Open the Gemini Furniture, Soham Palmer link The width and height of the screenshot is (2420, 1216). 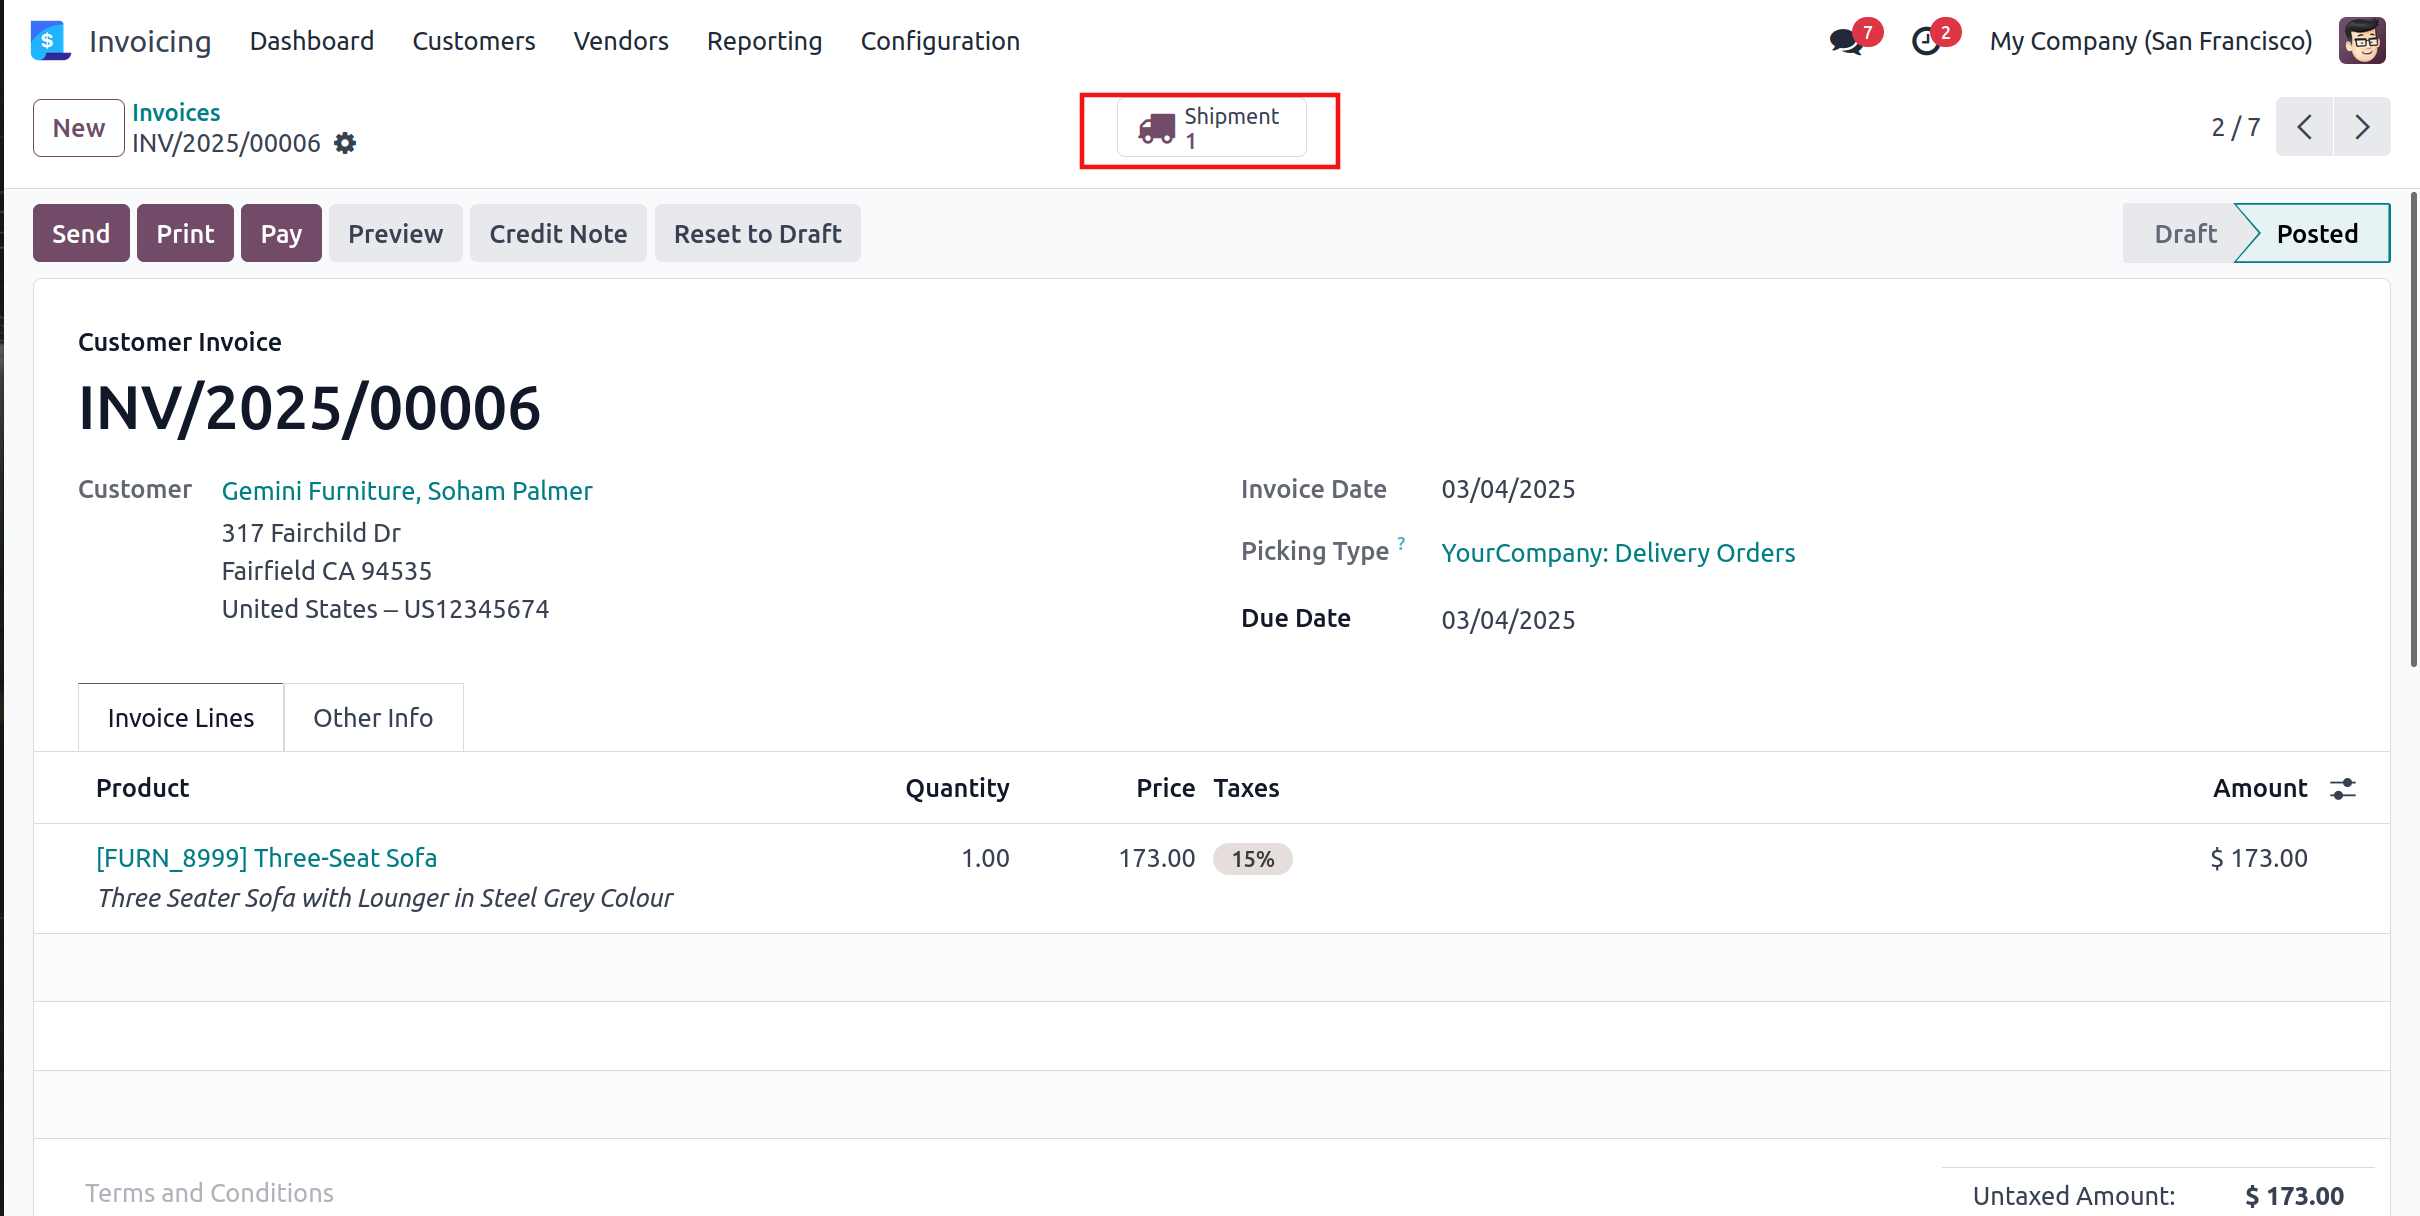pos(407,491)
